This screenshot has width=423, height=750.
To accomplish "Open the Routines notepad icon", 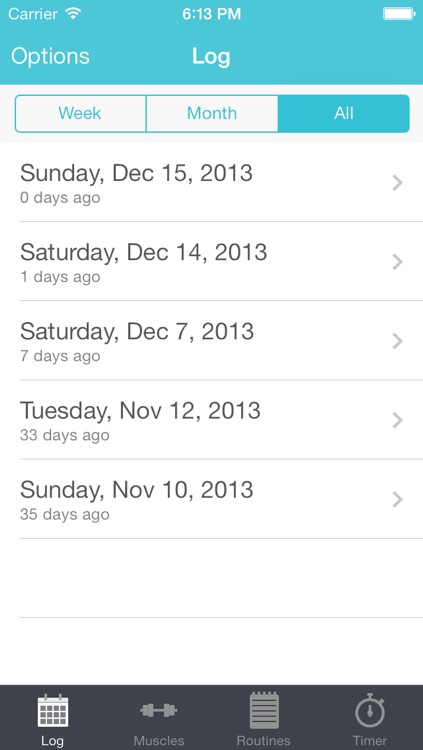I will pyautogui.click(x=264, y=711).
